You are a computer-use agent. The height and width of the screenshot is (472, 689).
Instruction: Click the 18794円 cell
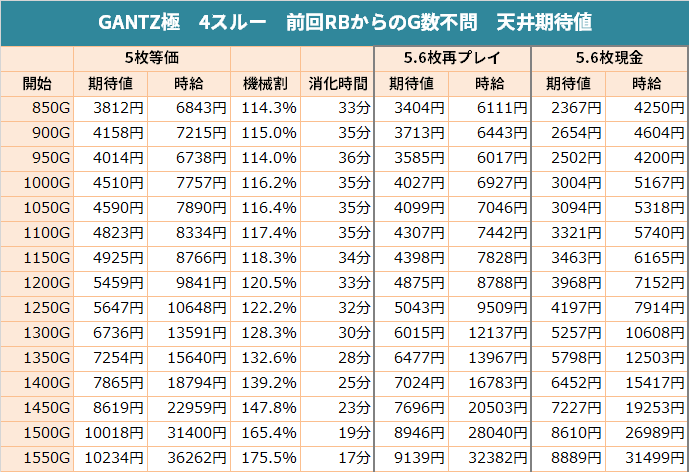pyautogui.click(x=189, y=384)
